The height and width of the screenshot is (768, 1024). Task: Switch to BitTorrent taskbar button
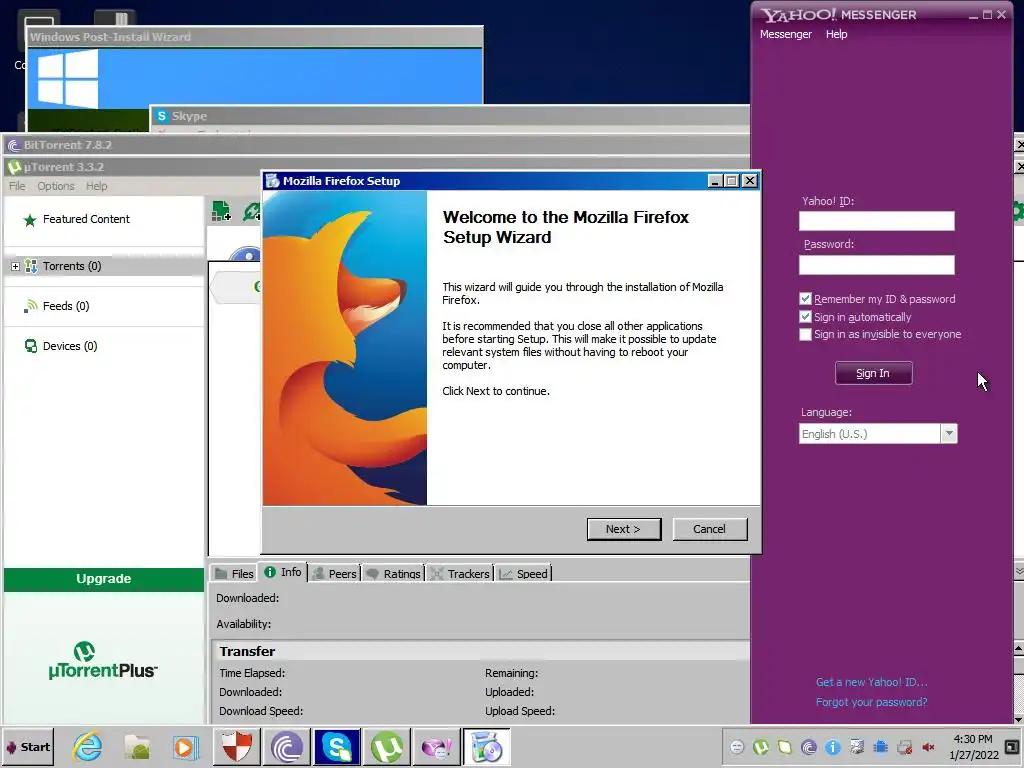287,747
